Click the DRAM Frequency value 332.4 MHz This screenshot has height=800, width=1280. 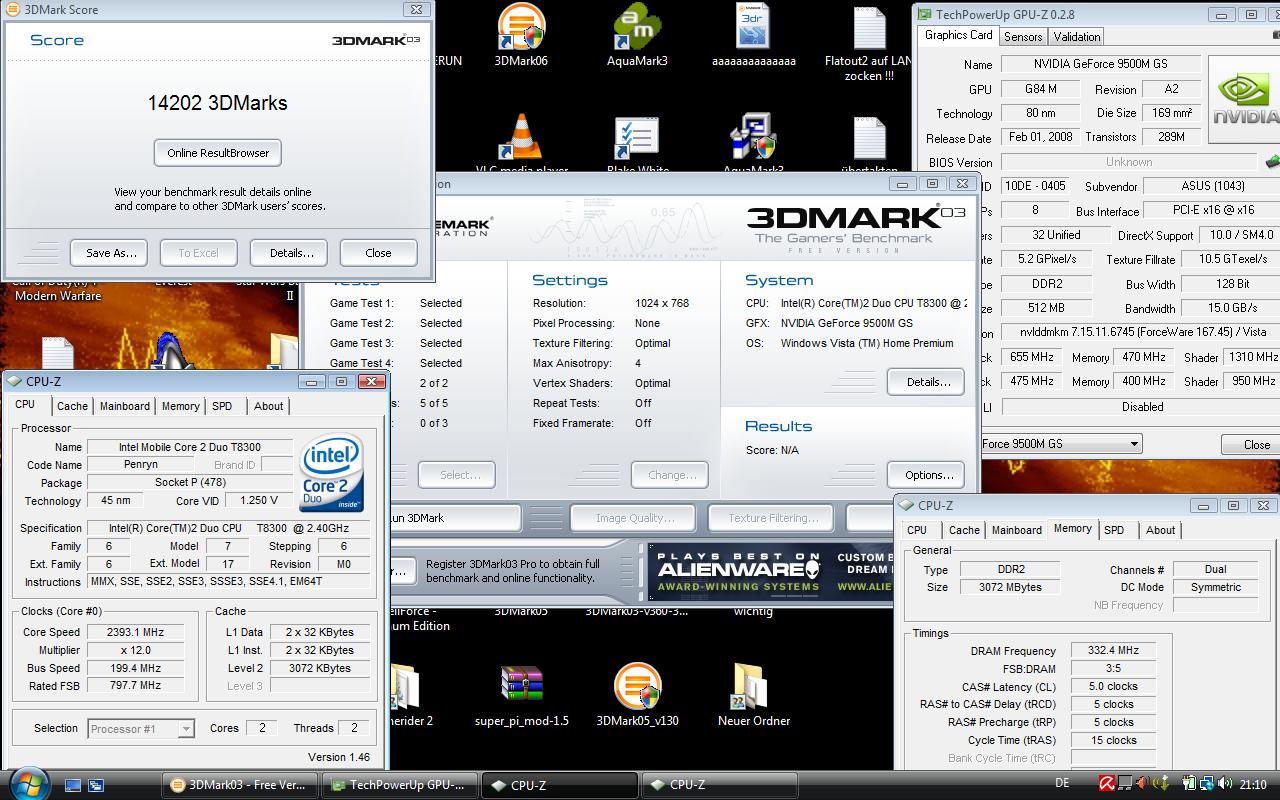pyautogui.click(x=1112, y=650)
